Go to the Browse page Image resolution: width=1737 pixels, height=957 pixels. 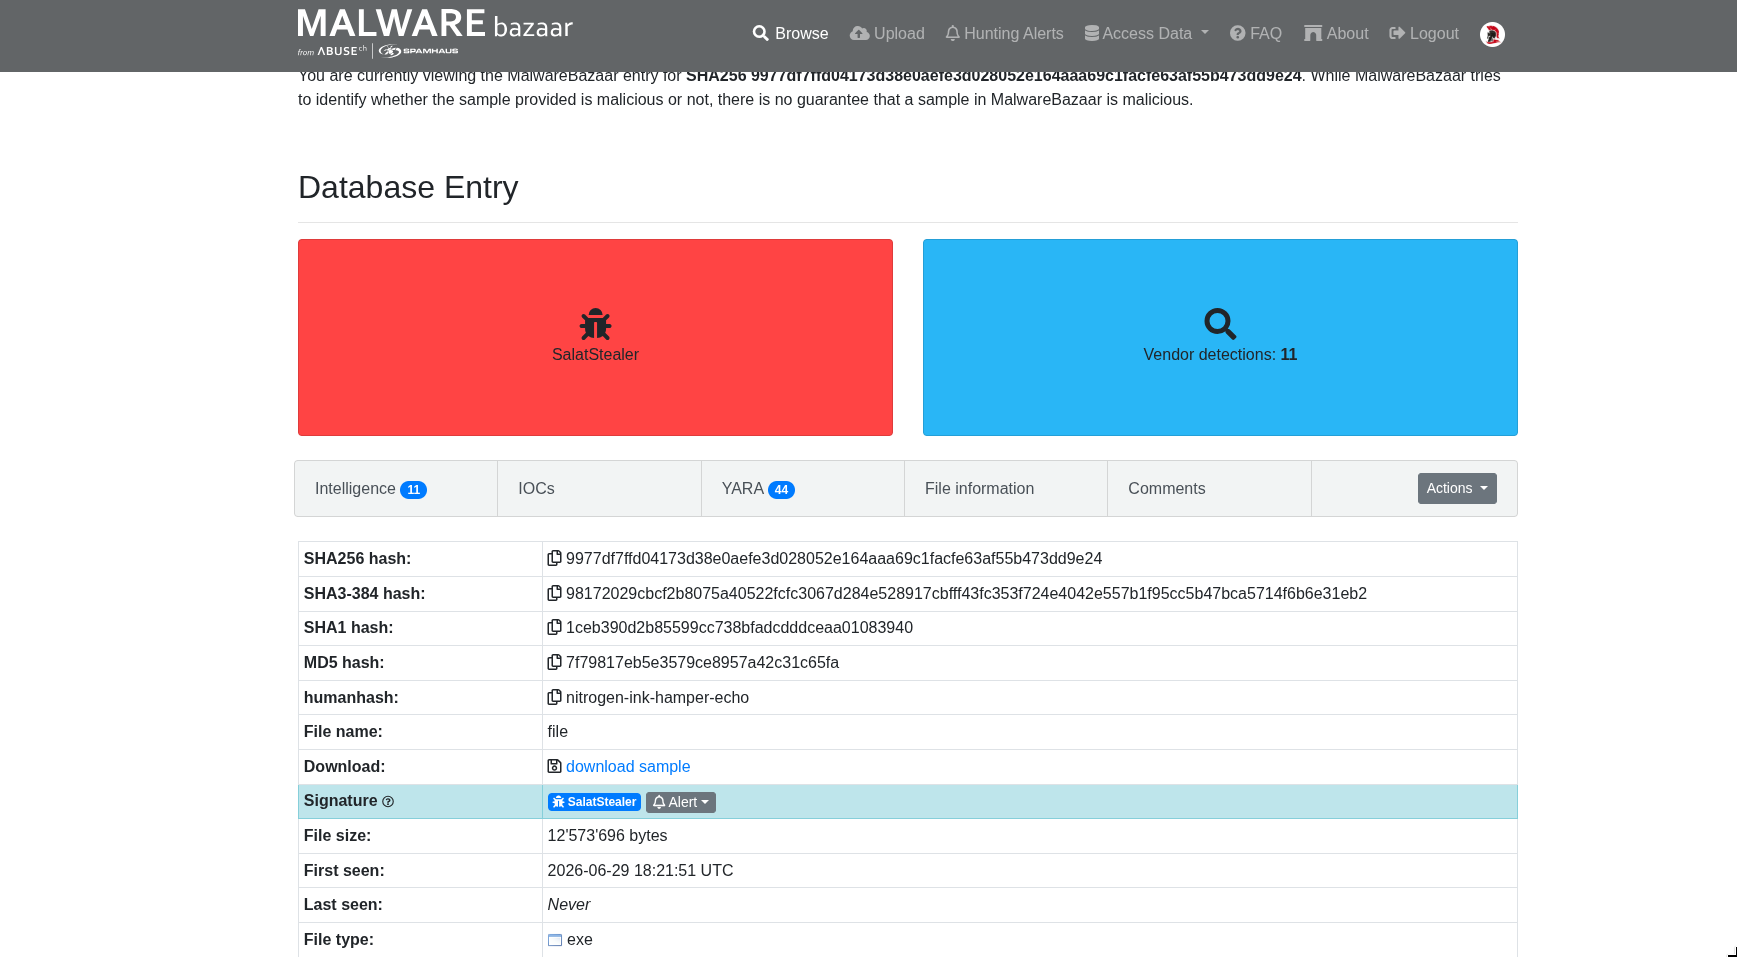(791, 33)
